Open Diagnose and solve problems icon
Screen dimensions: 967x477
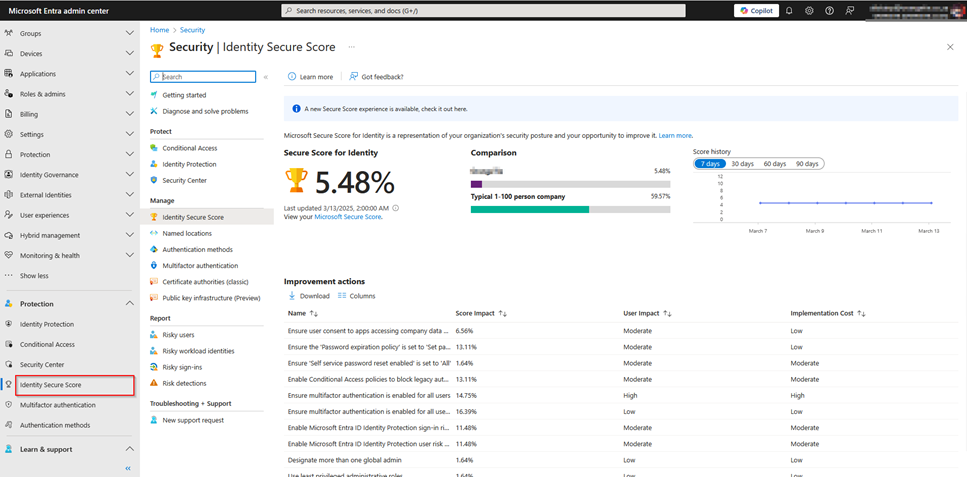pos(154,111)
